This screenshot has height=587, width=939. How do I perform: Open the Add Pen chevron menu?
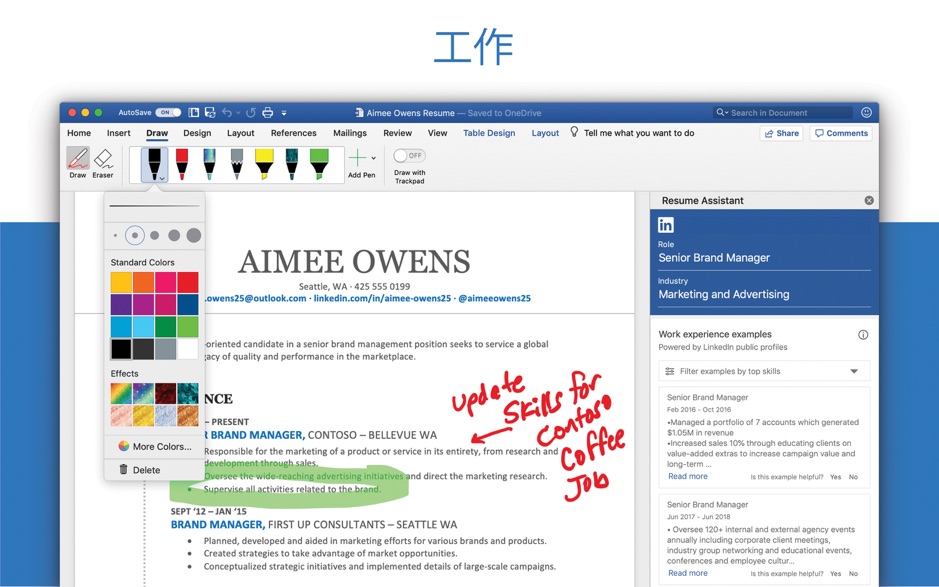click(x=372, y=158)
